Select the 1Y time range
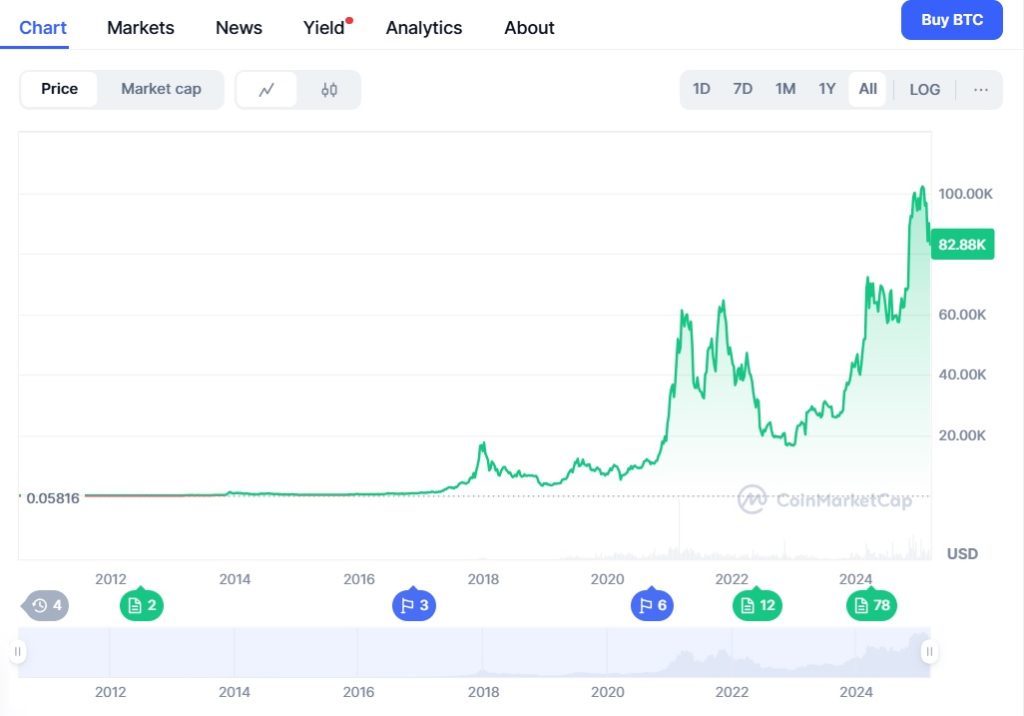This screenshot has width=1024, height=716. (827, 89)
